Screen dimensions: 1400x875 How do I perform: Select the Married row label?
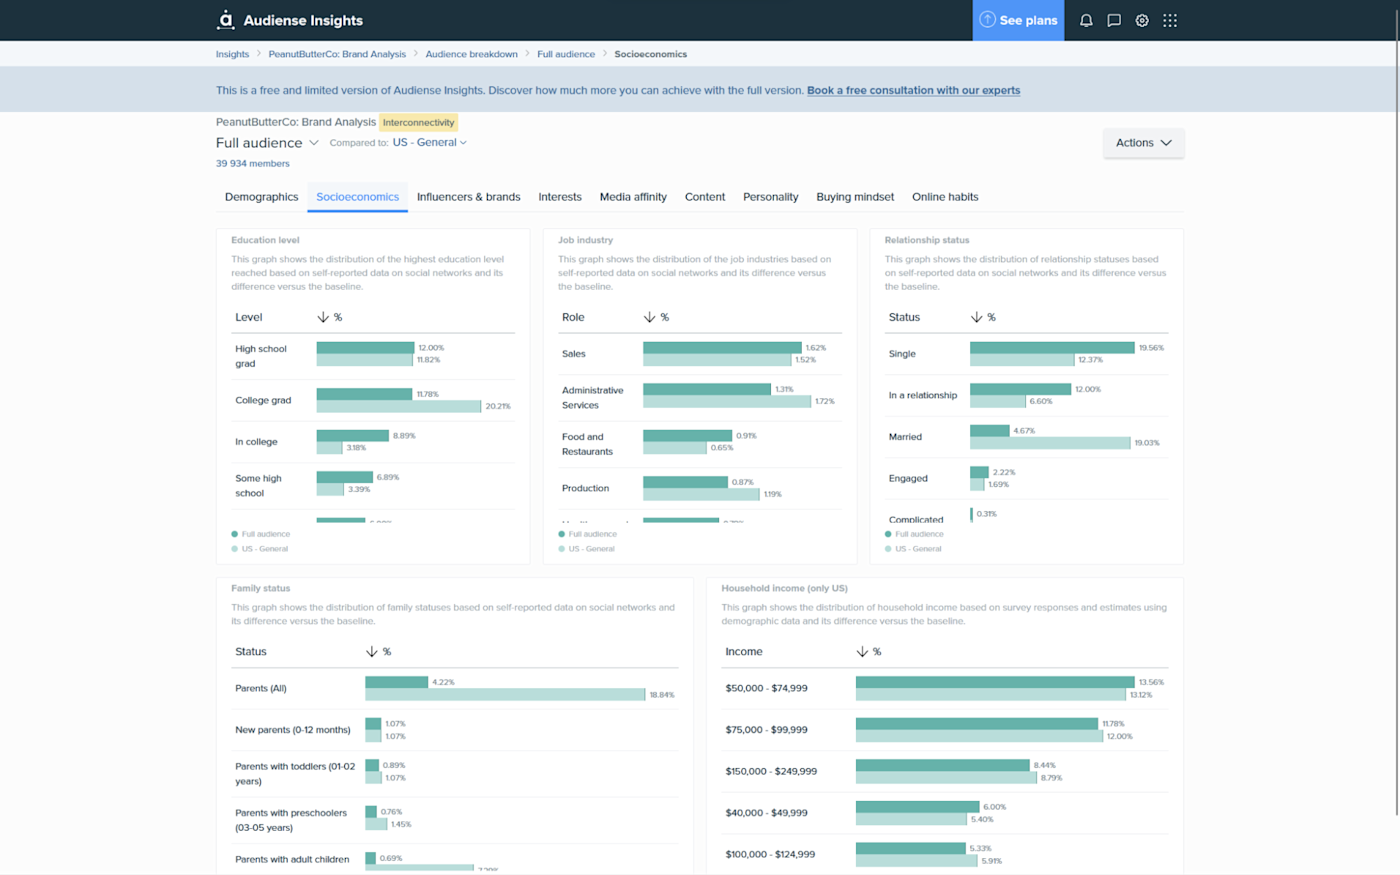[x=906, y=437]
